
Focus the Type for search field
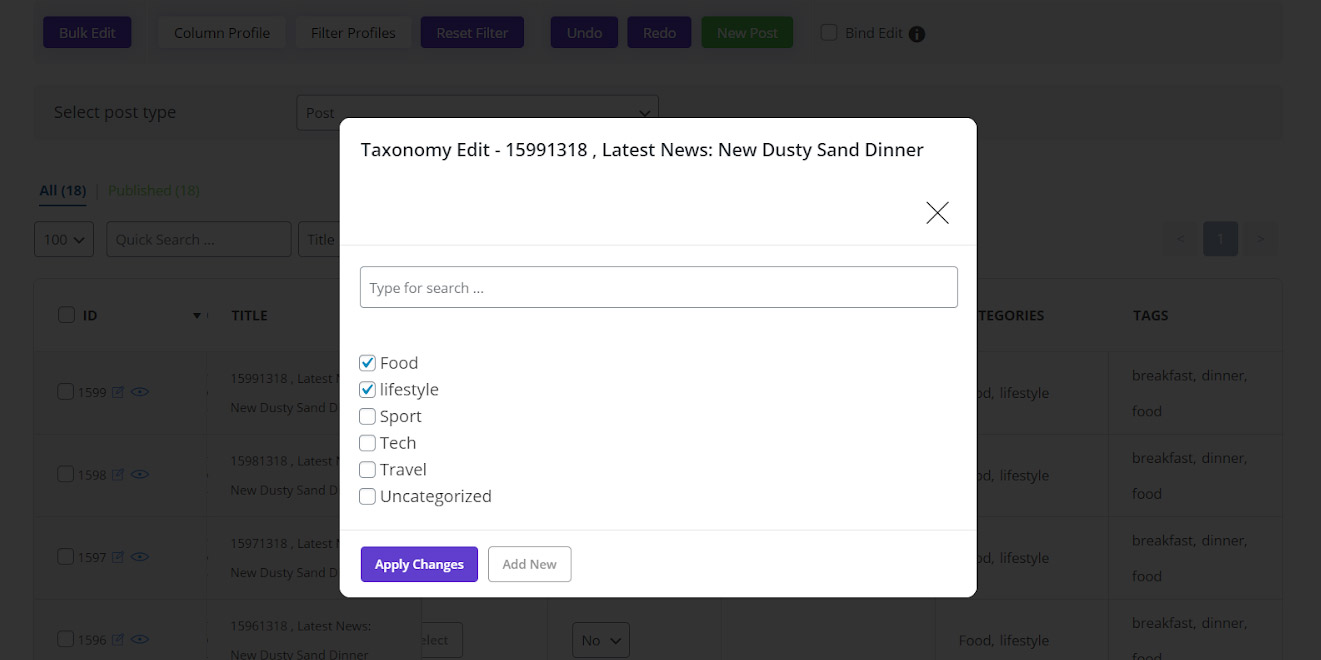coord(659,287)
